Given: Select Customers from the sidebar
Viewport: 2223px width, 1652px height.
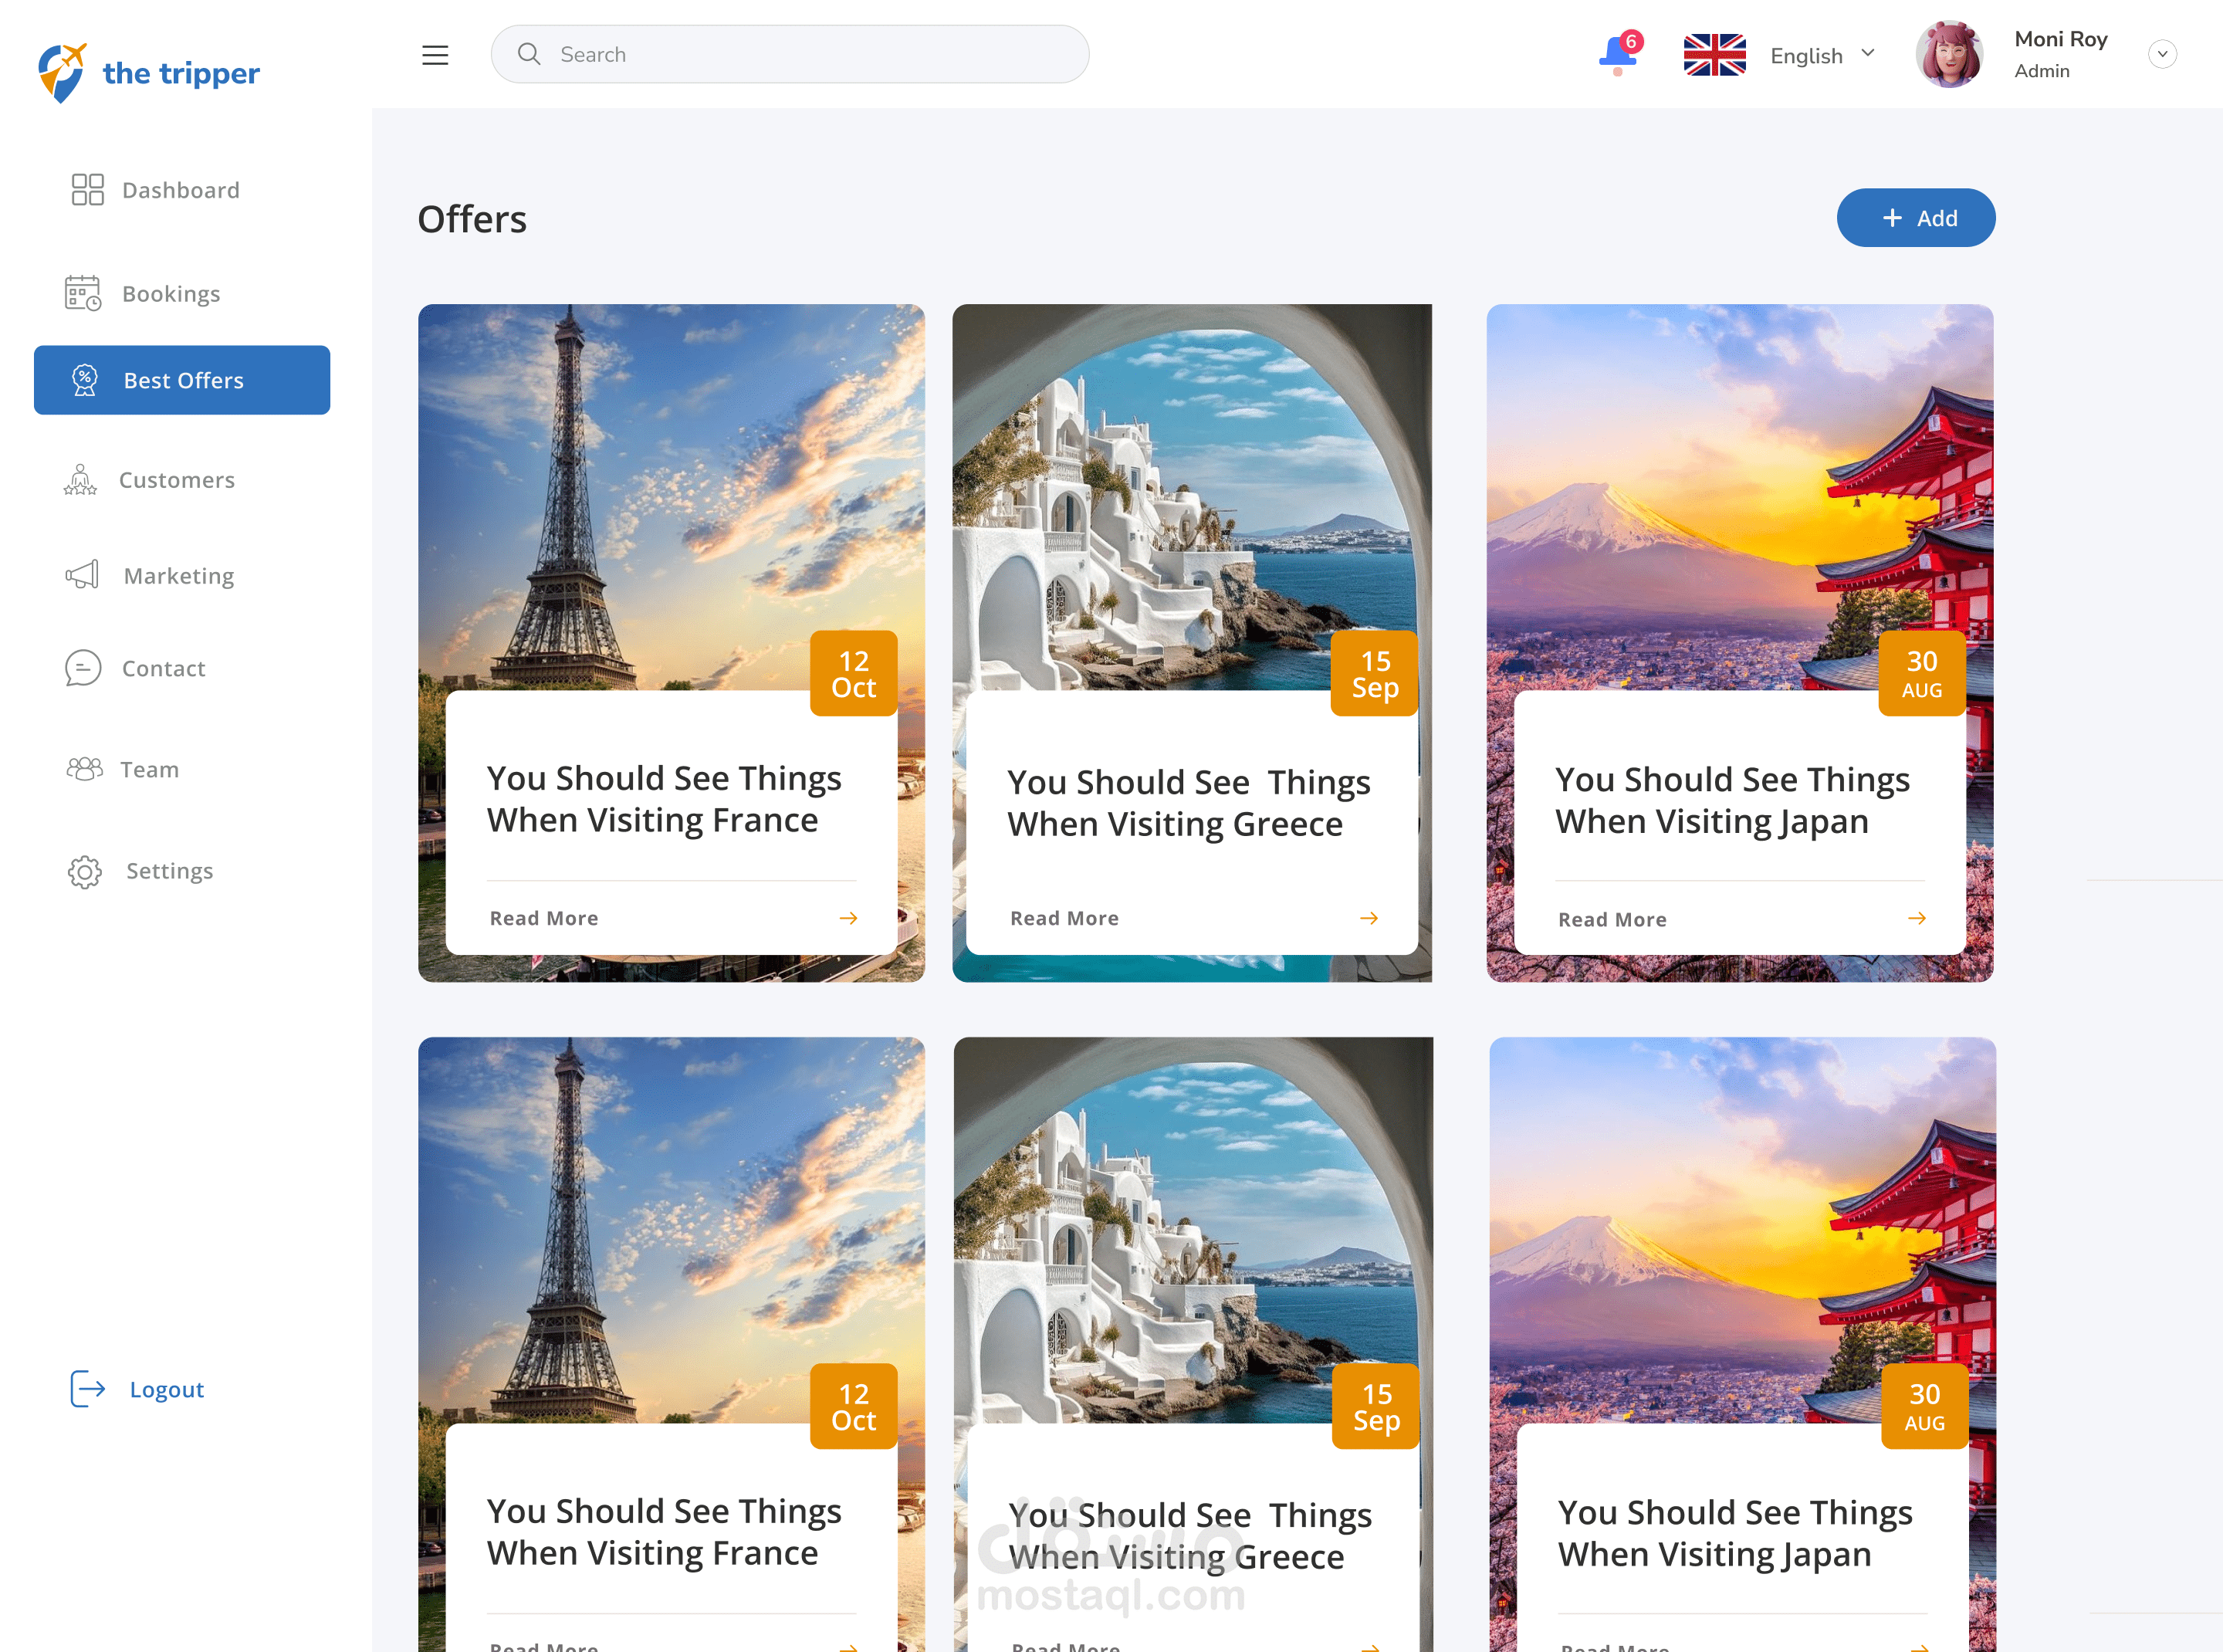Looking at the screenshot, I should point(176,480).
